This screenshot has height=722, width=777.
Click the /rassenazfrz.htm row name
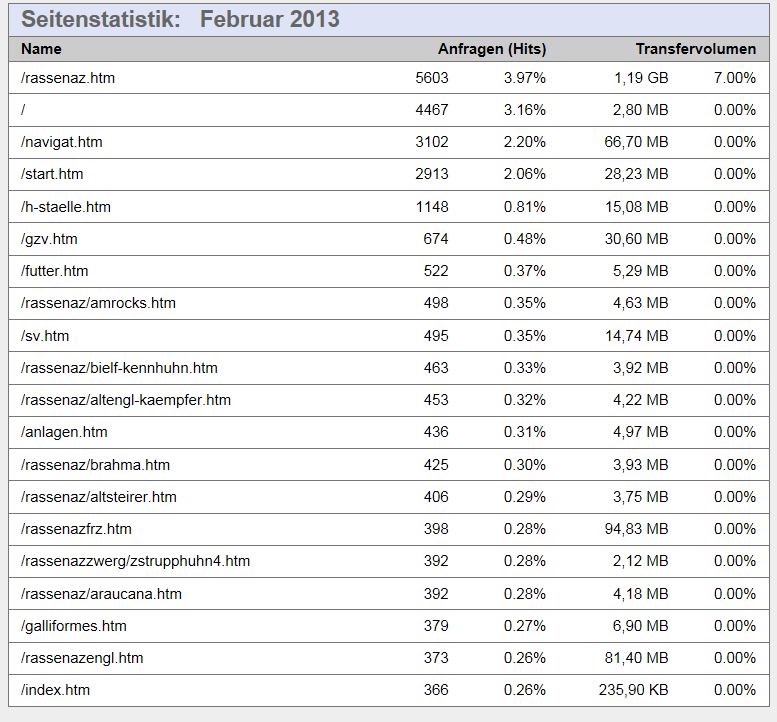pos(76,529)
